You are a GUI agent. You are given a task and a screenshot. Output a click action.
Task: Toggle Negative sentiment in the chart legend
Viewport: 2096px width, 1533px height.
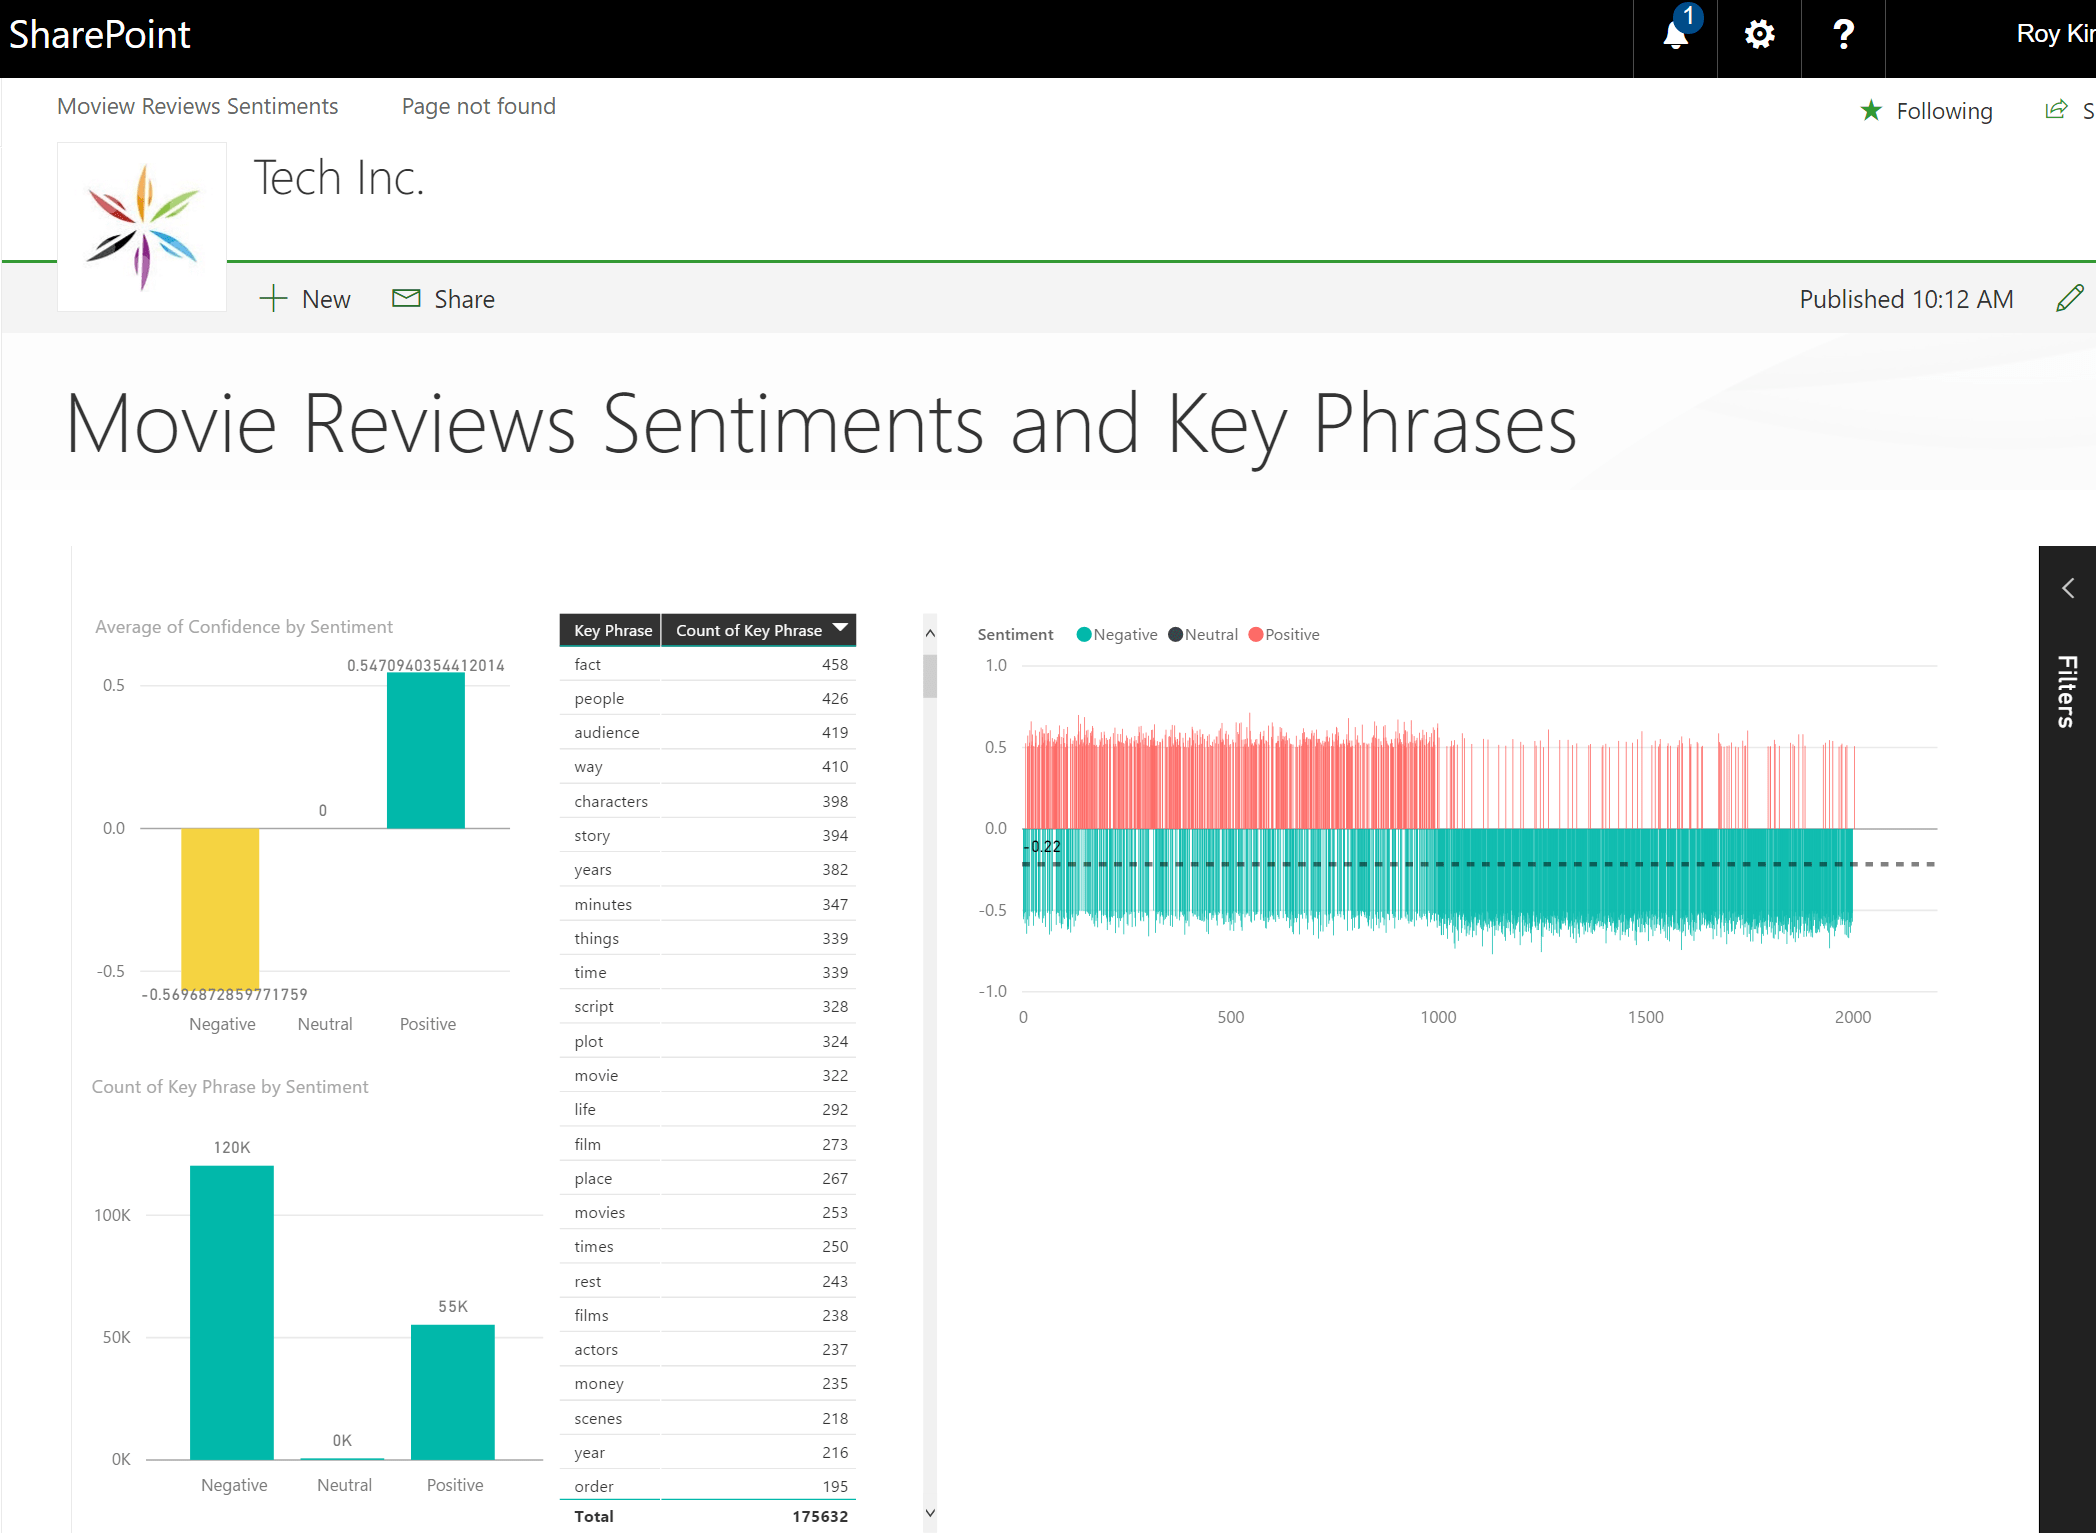(x=1116, y=634)
